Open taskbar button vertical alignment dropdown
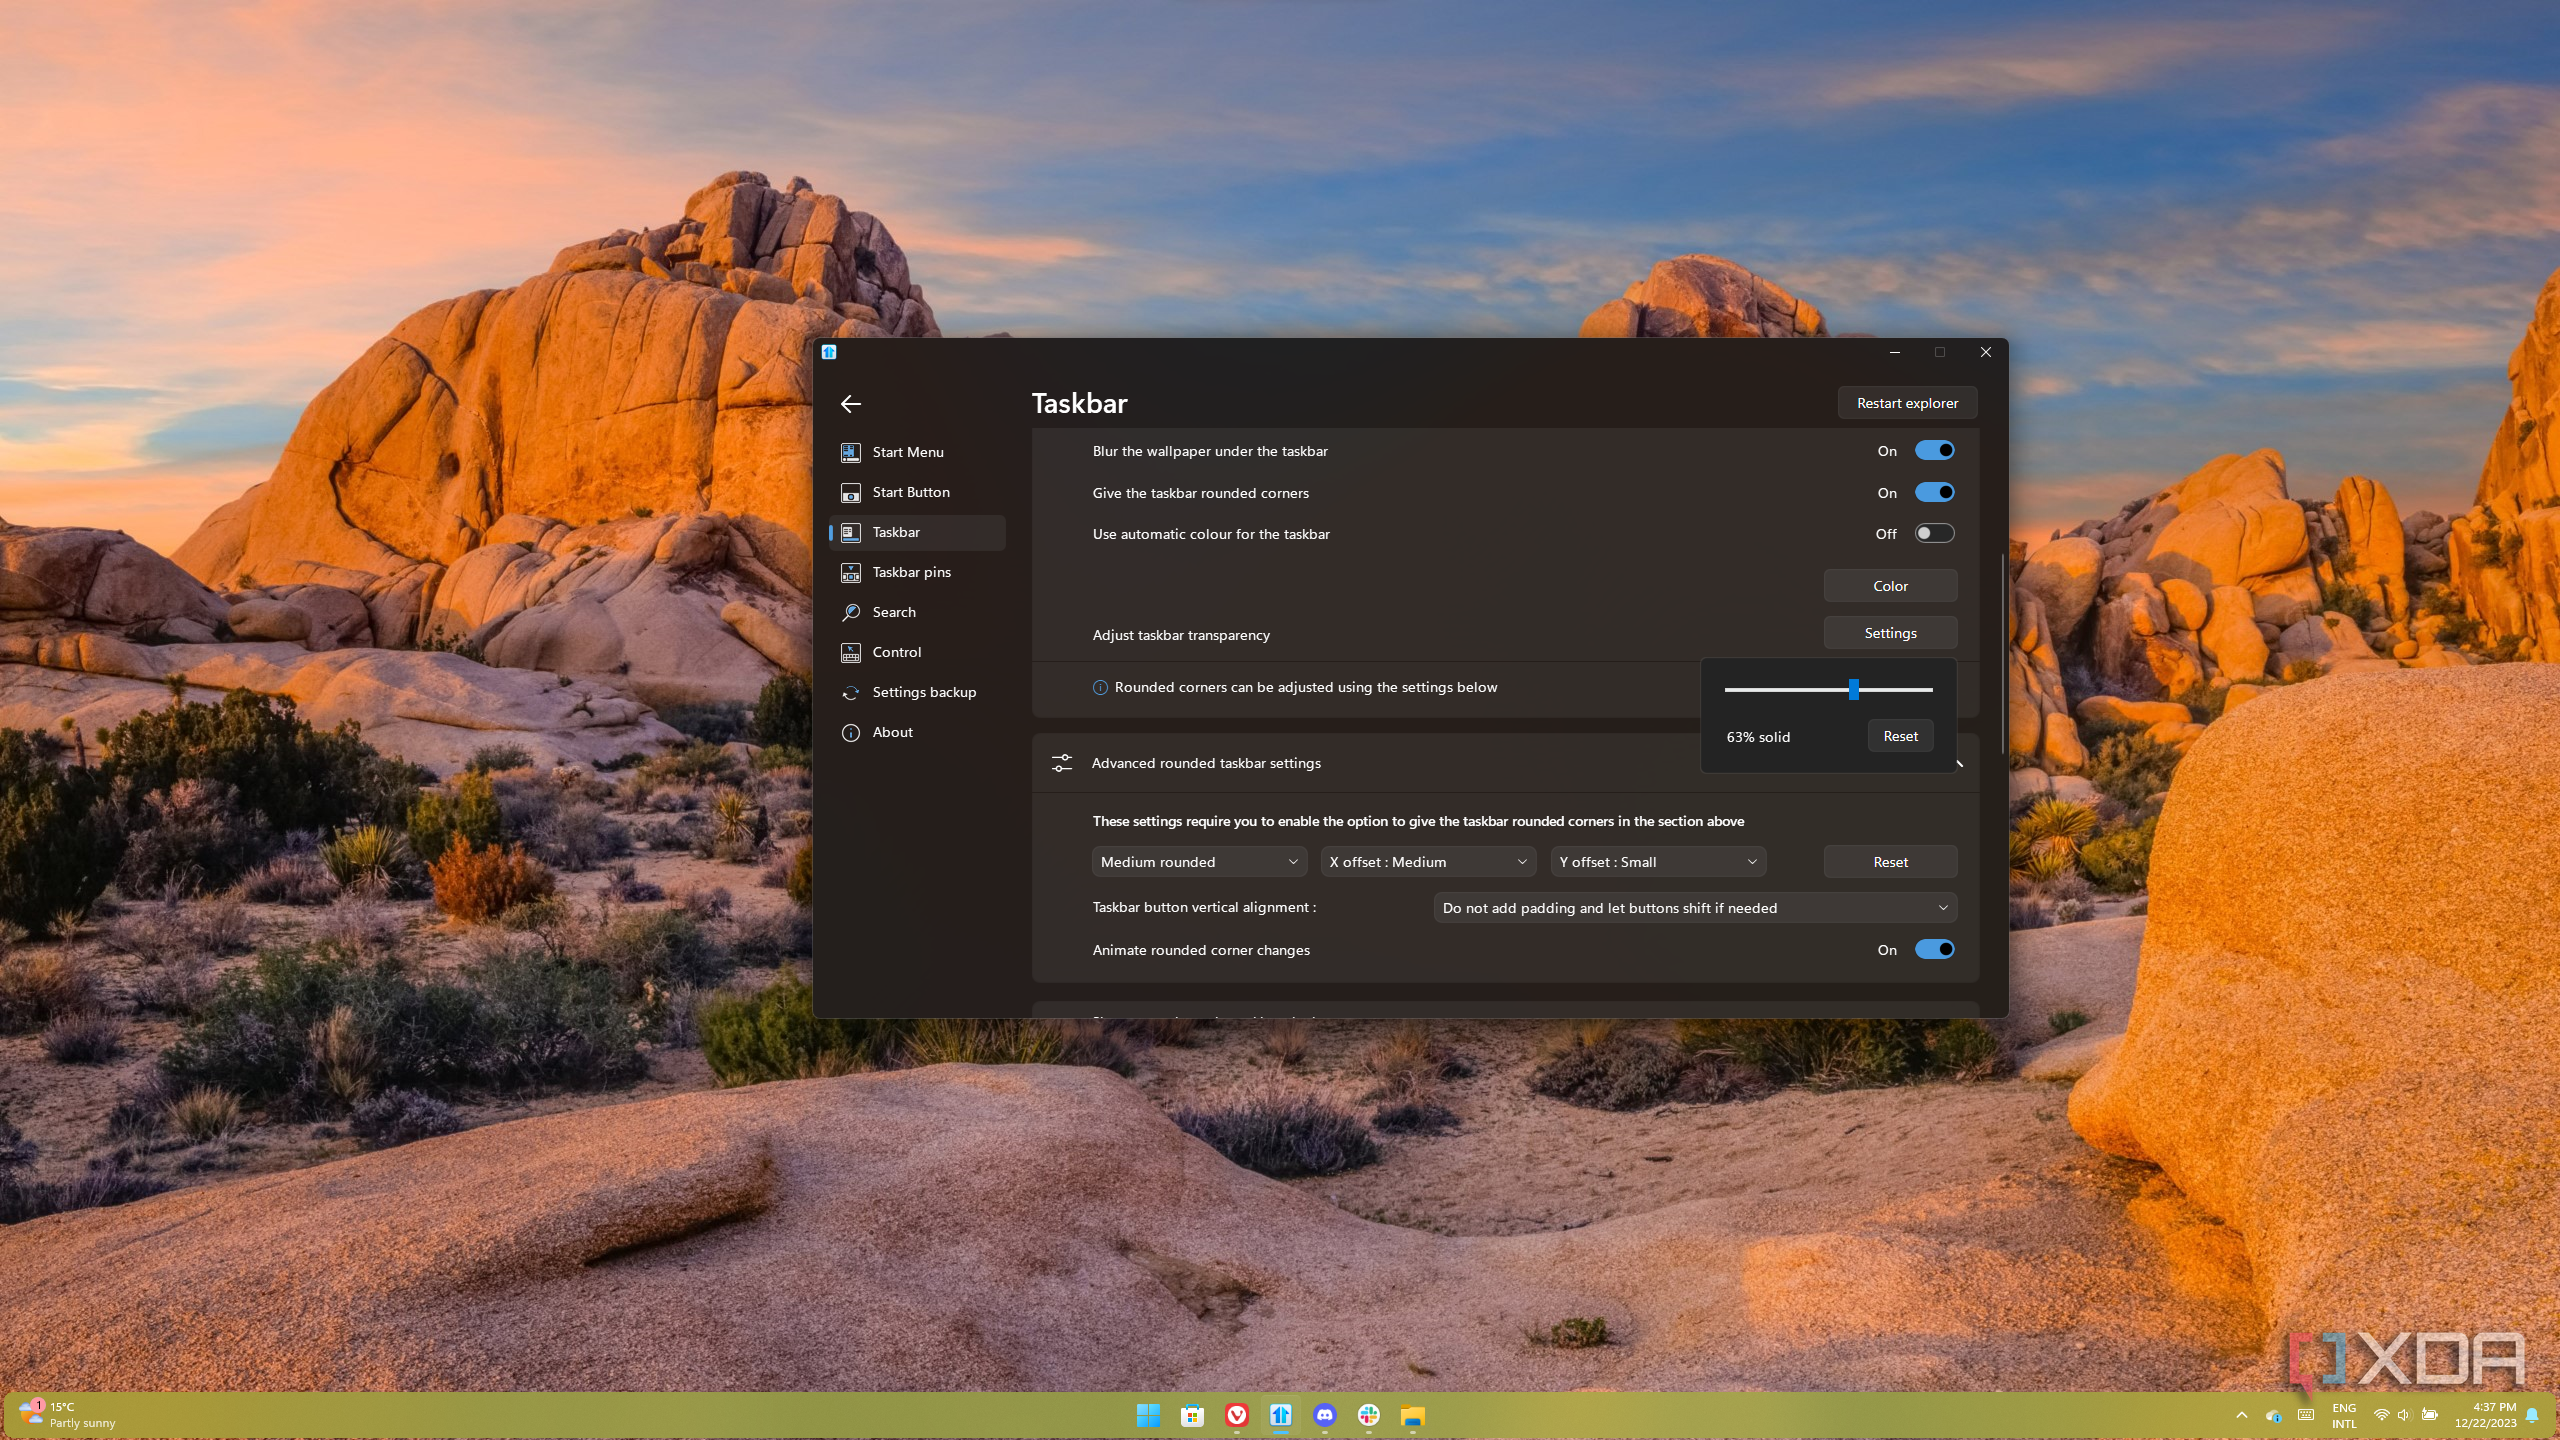Image resolution: width=2560 pixels, height=1440 pixels. [x=1695, y=908]
